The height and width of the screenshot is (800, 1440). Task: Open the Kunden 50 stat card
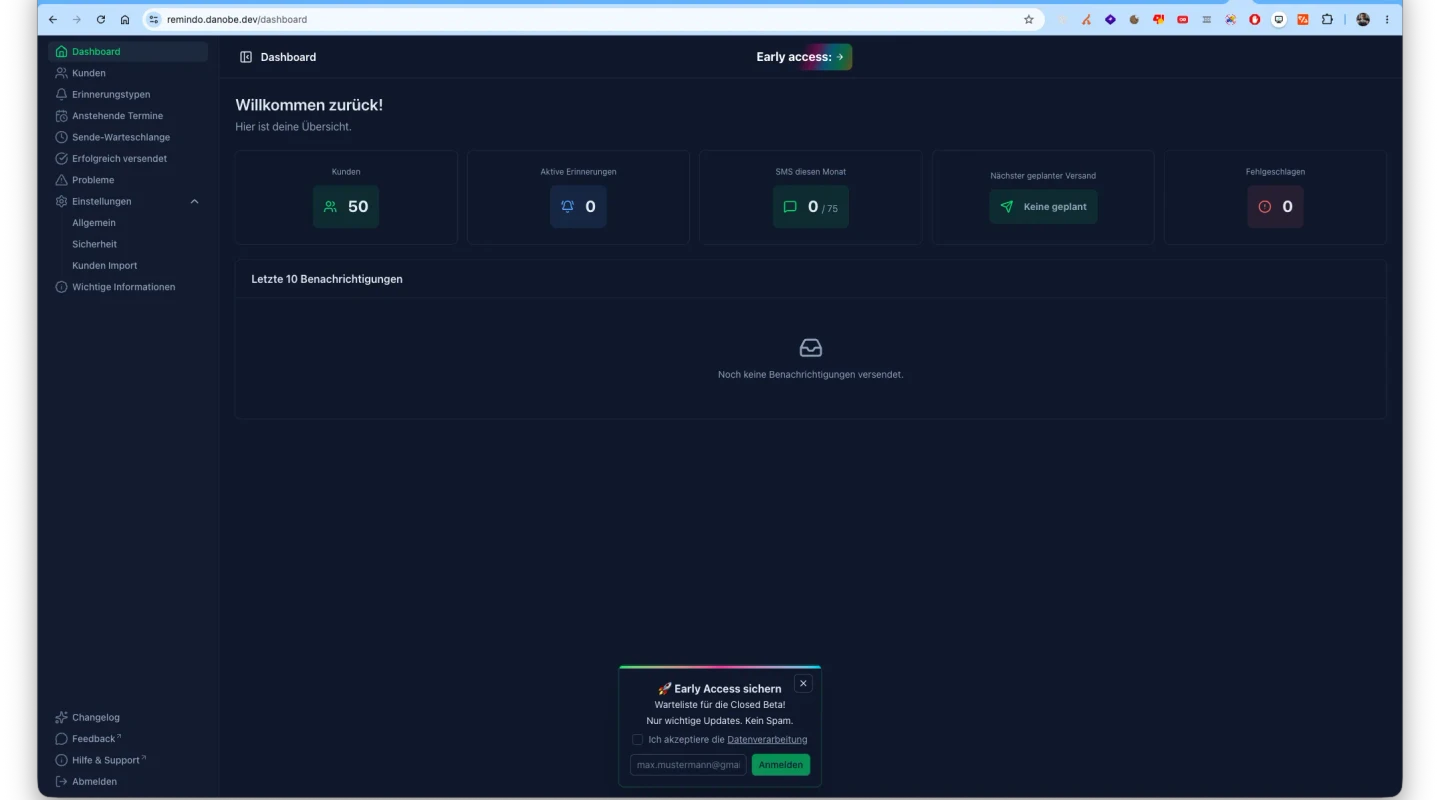pyautogui.click(x=346, y=197)
